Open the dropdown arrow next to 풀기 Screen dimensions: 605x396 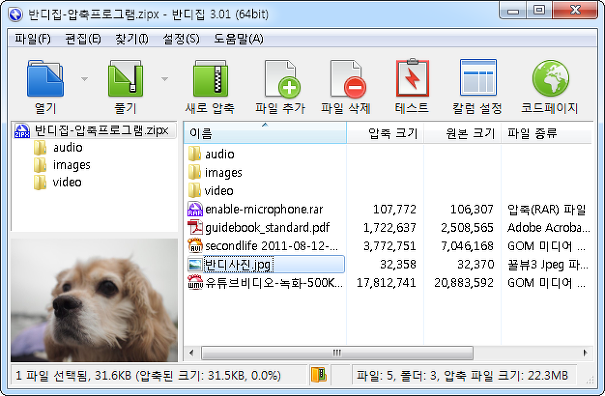pos(165,79)
